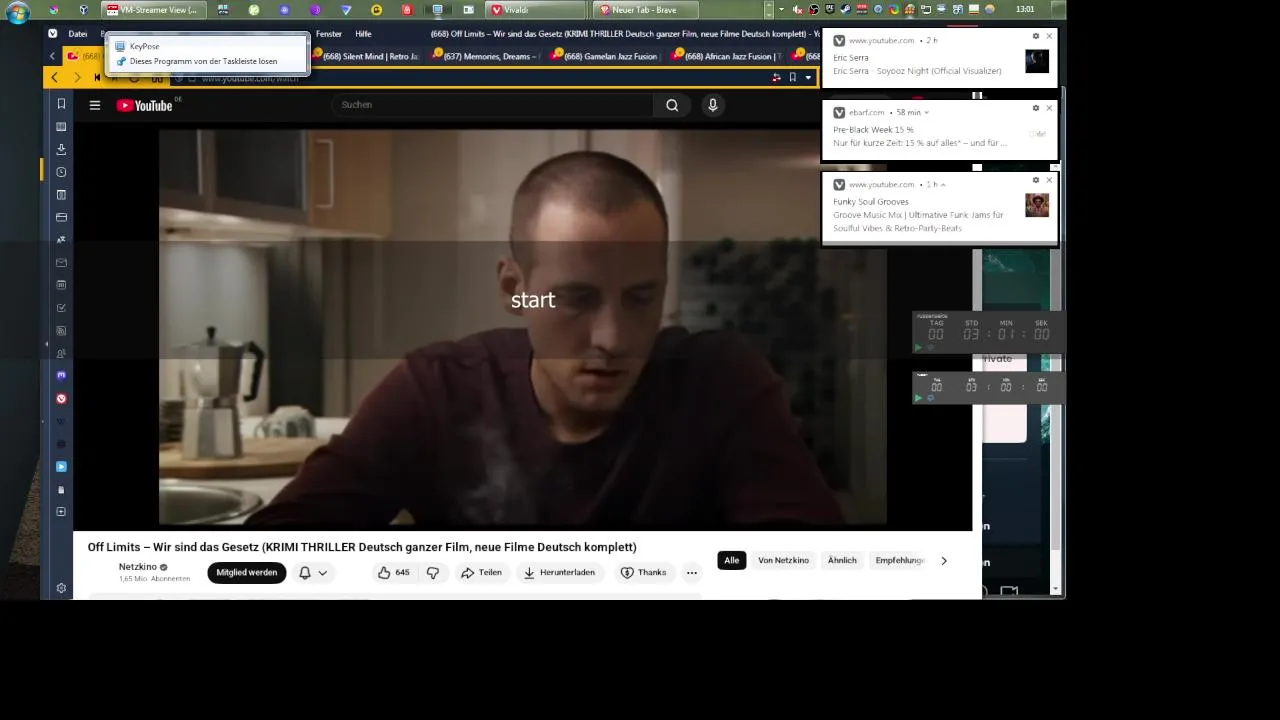Screen dimensions: 1280x720
Task: Open the Translate panel in sidebar
Action: click(x=61, y=240)
